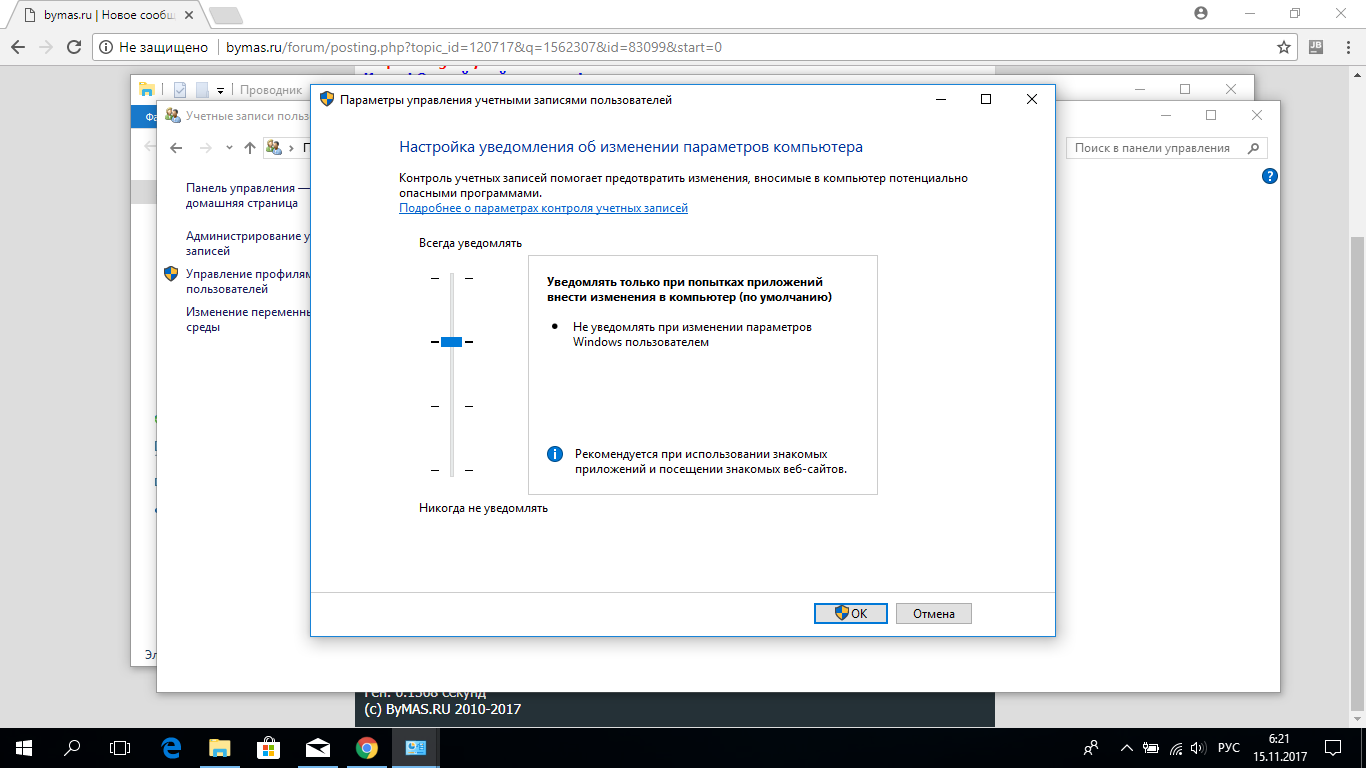Open the Action Center notification icon
This screenshot has width=1366, height=768.
point(1332,747)
